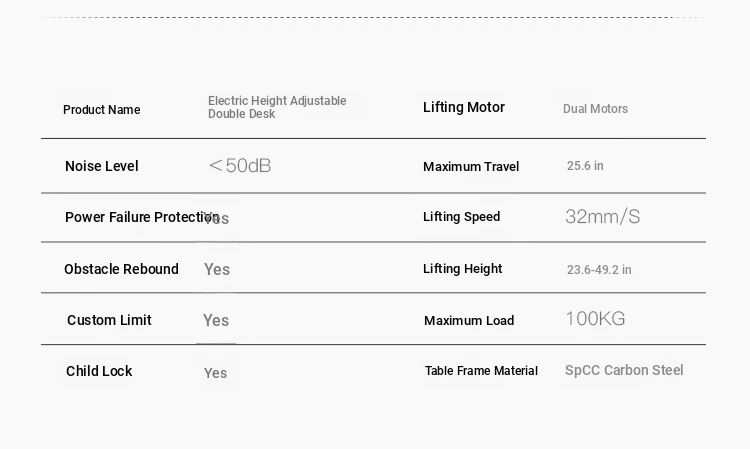
Task: Click the Lifting Height label
Action: [x=463, y=269]
